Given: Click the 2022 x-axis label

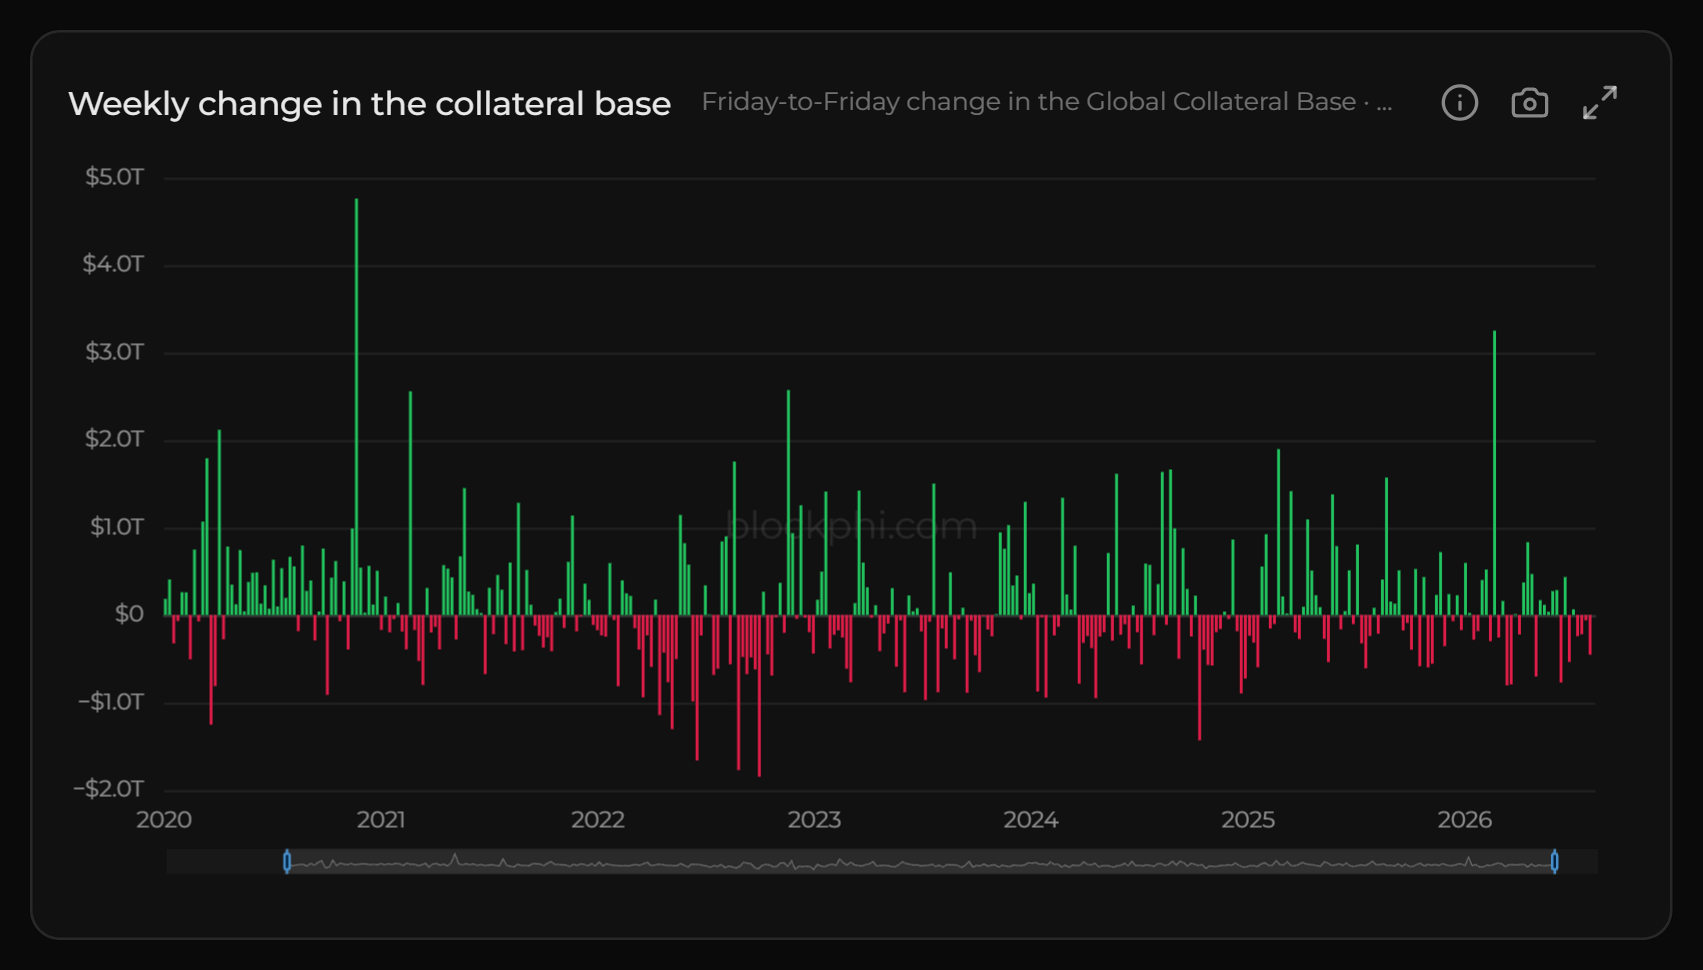Looking at the screenshot, I should 598,820.
